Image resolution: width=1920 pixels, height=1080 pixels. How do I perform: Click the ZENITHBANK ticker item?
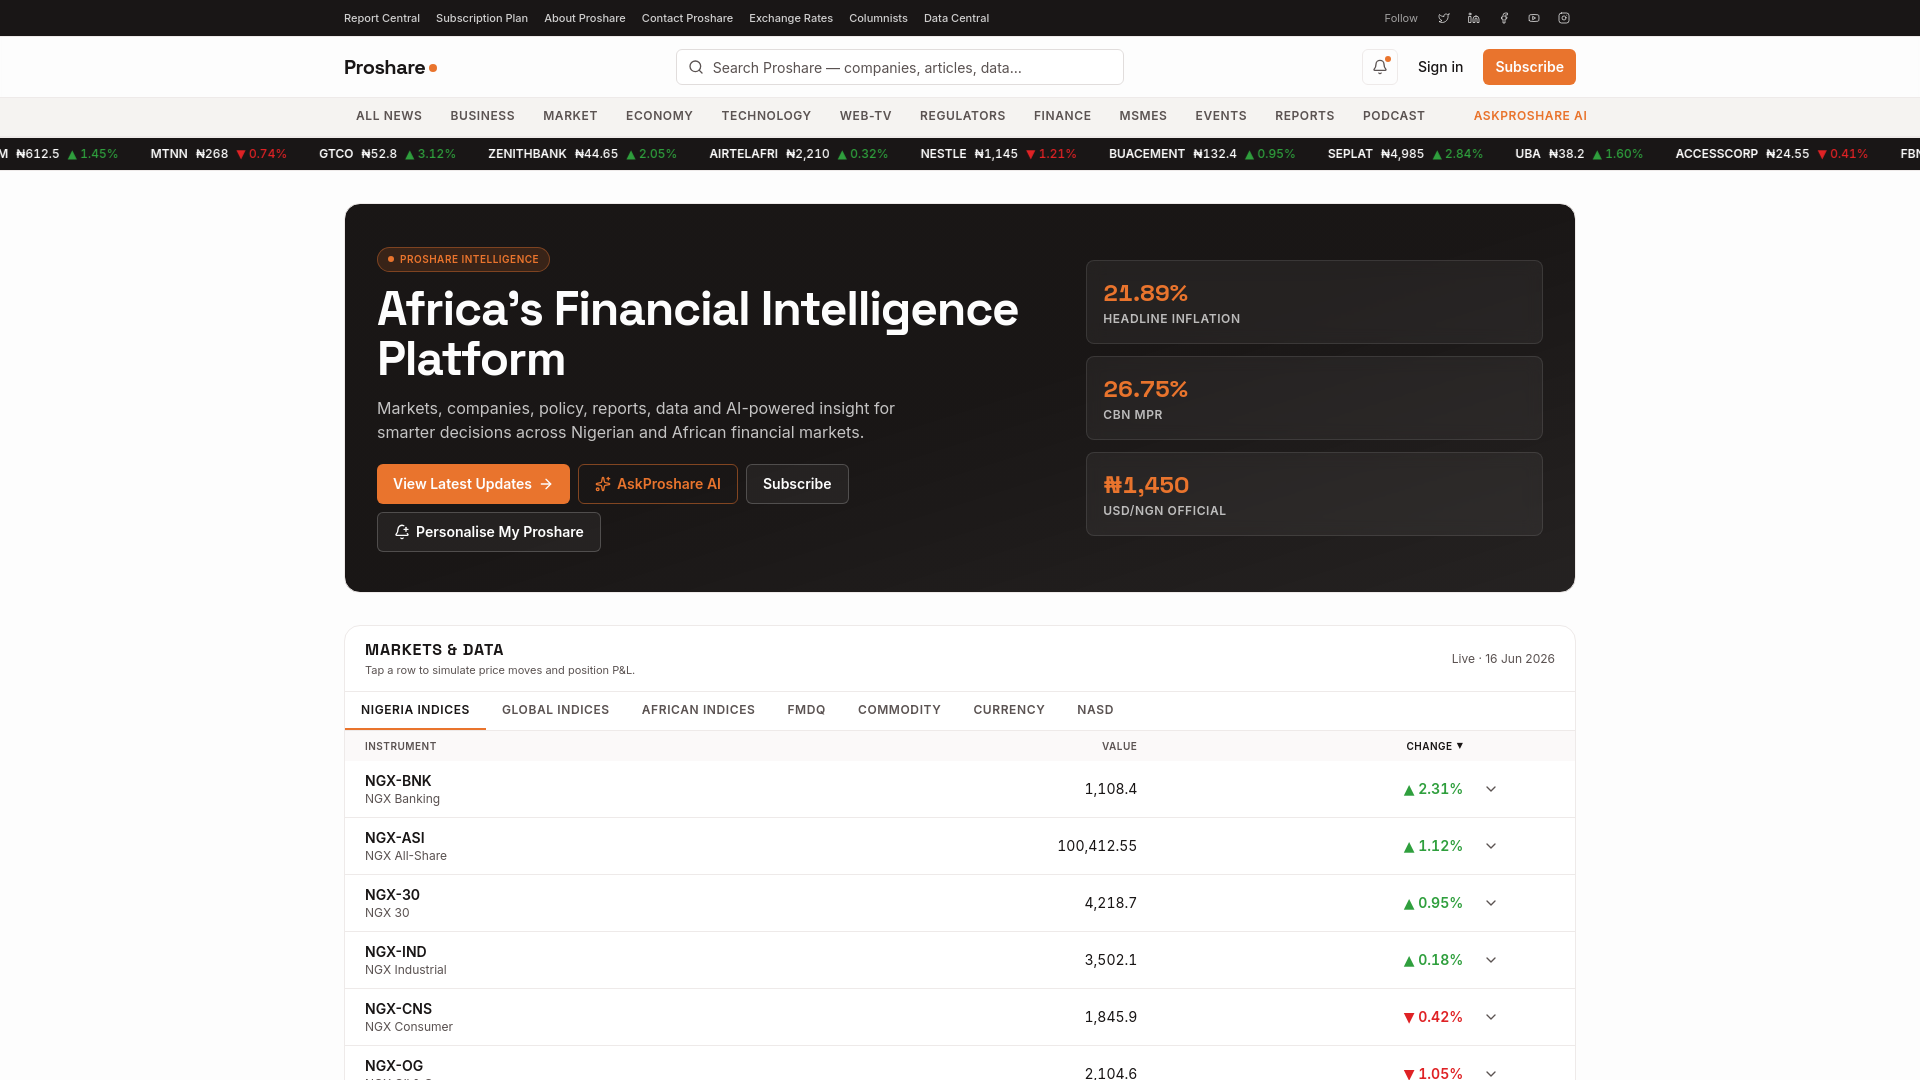pyautogui.click(x=582, y=154)
